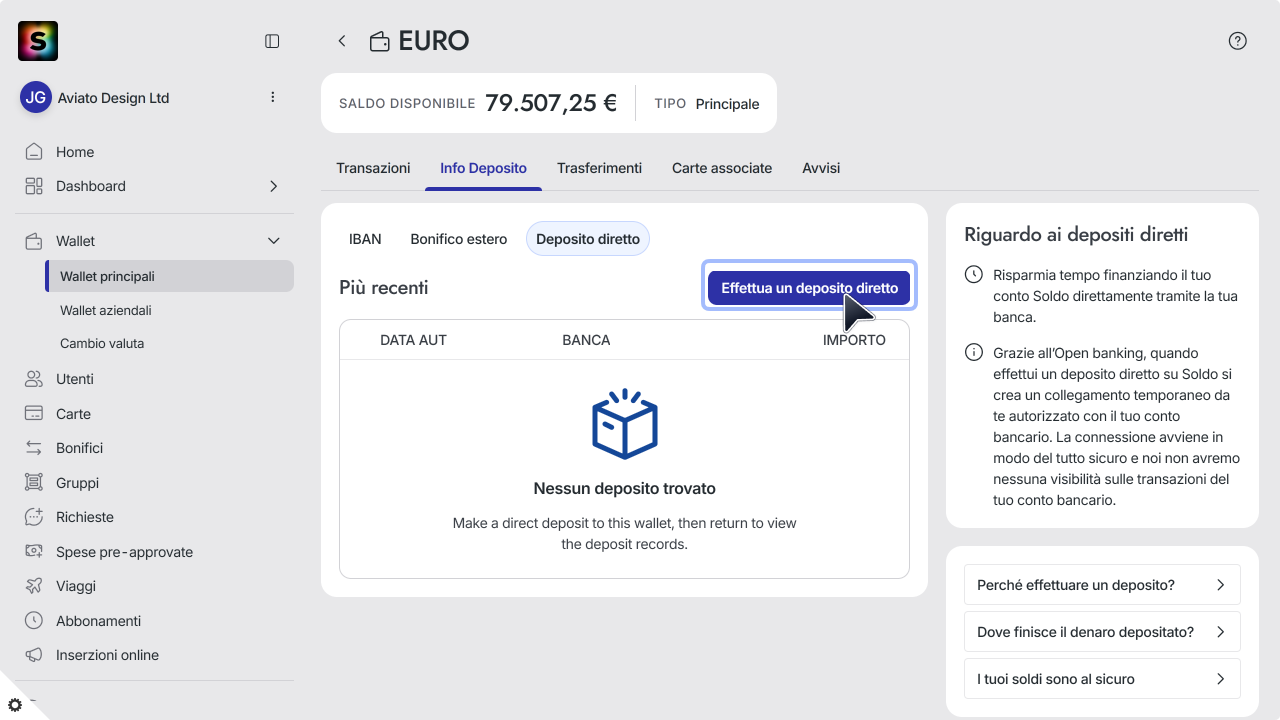Open the Utenti menu label
1280x720 pixels.
coord(75,379)
